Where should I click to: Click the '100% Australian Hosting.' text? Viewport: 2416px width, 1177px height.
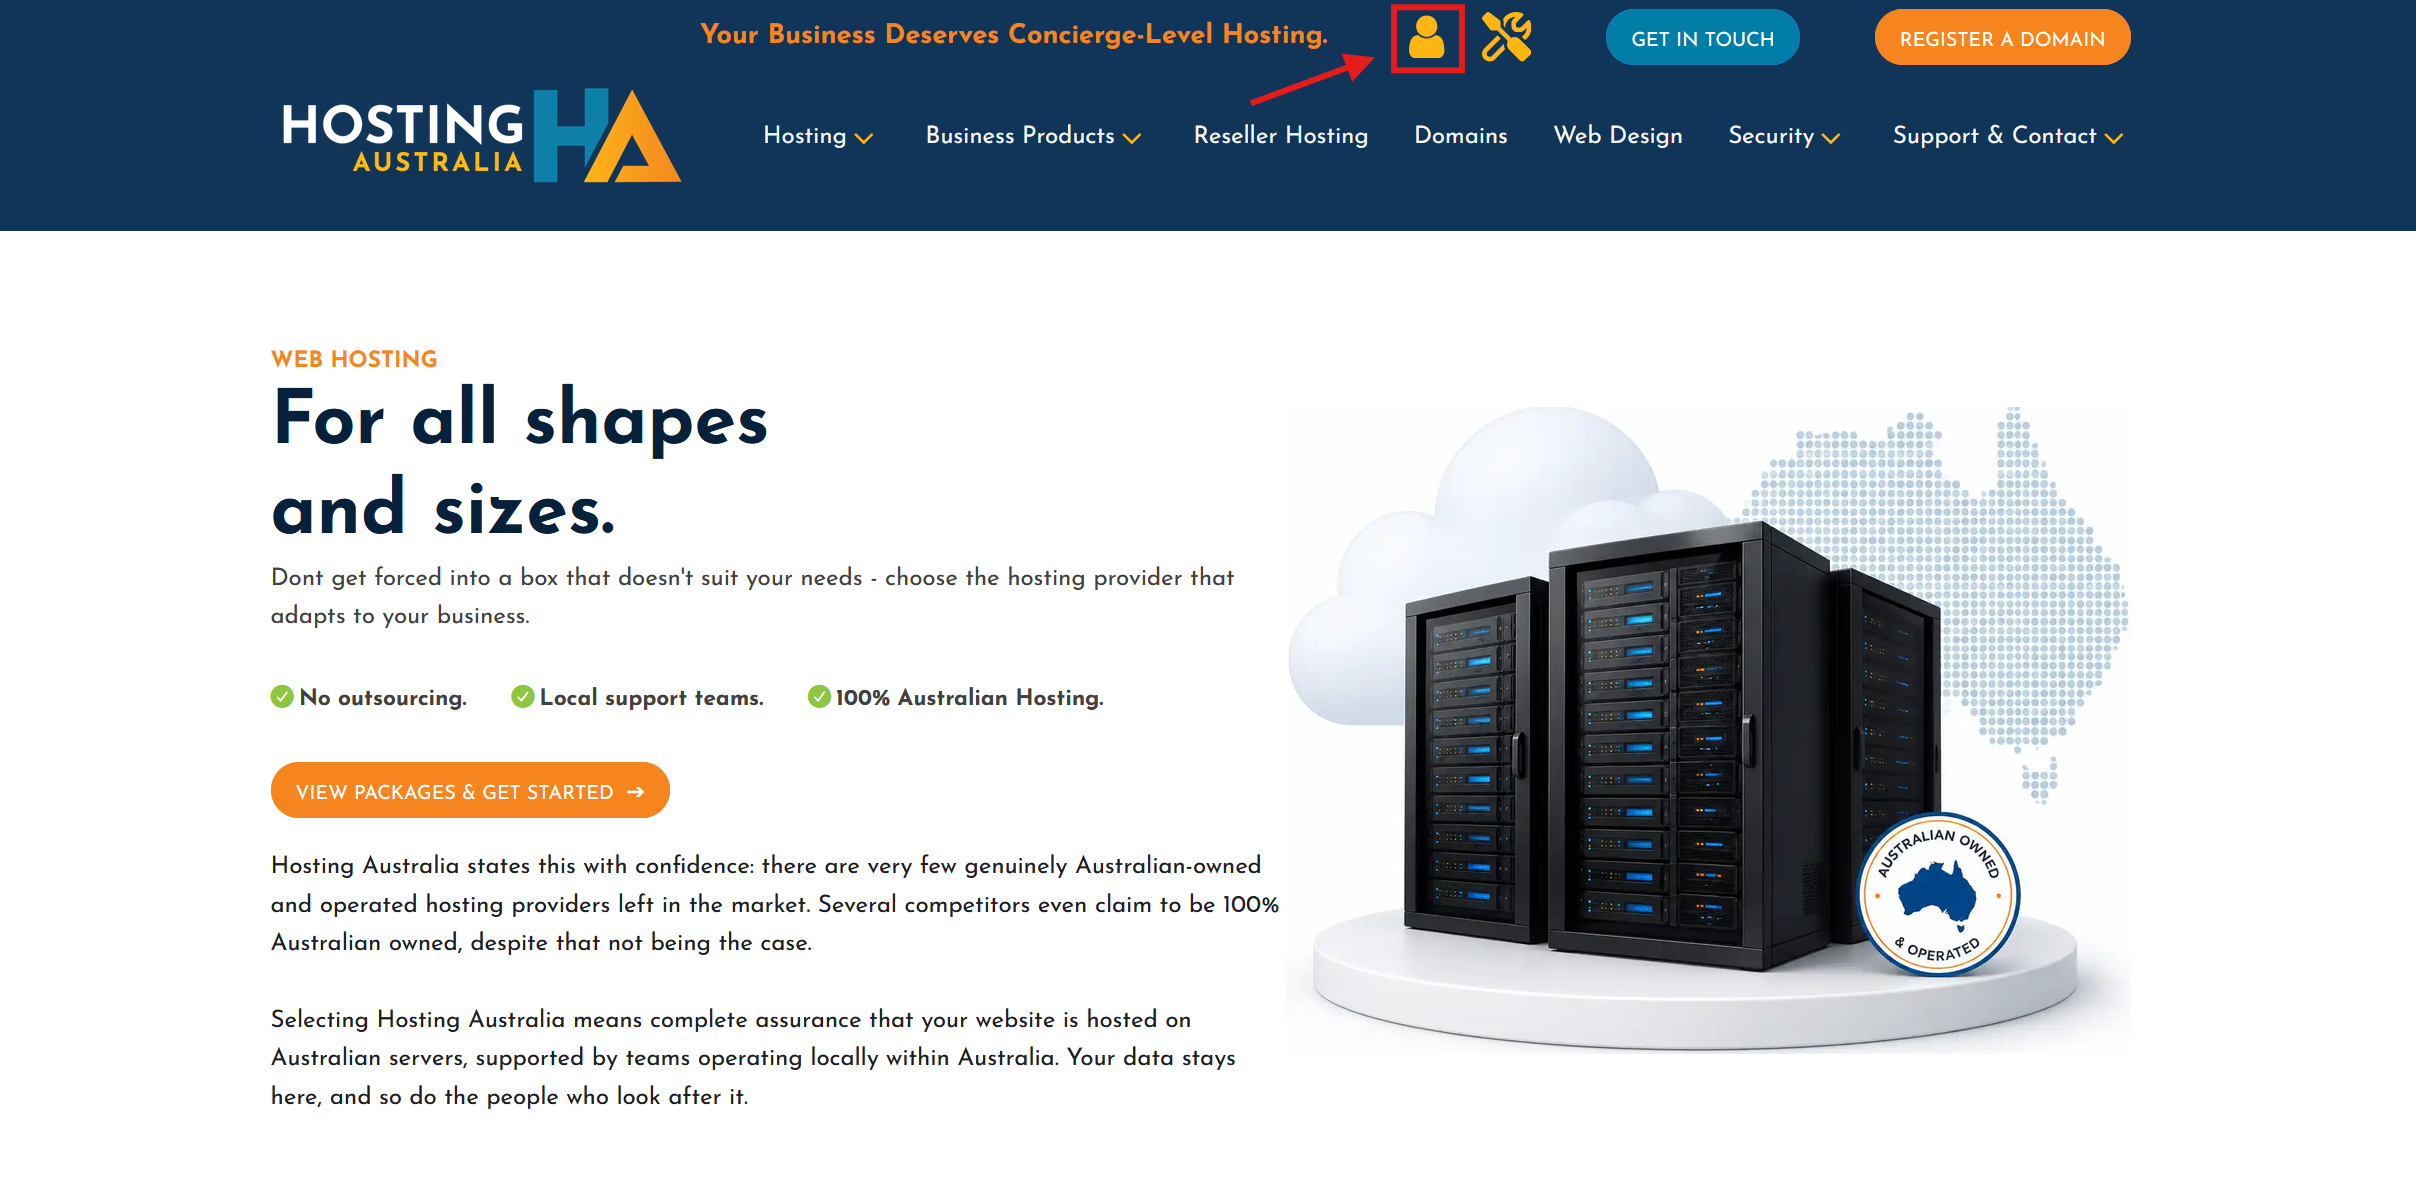point(970,697)
